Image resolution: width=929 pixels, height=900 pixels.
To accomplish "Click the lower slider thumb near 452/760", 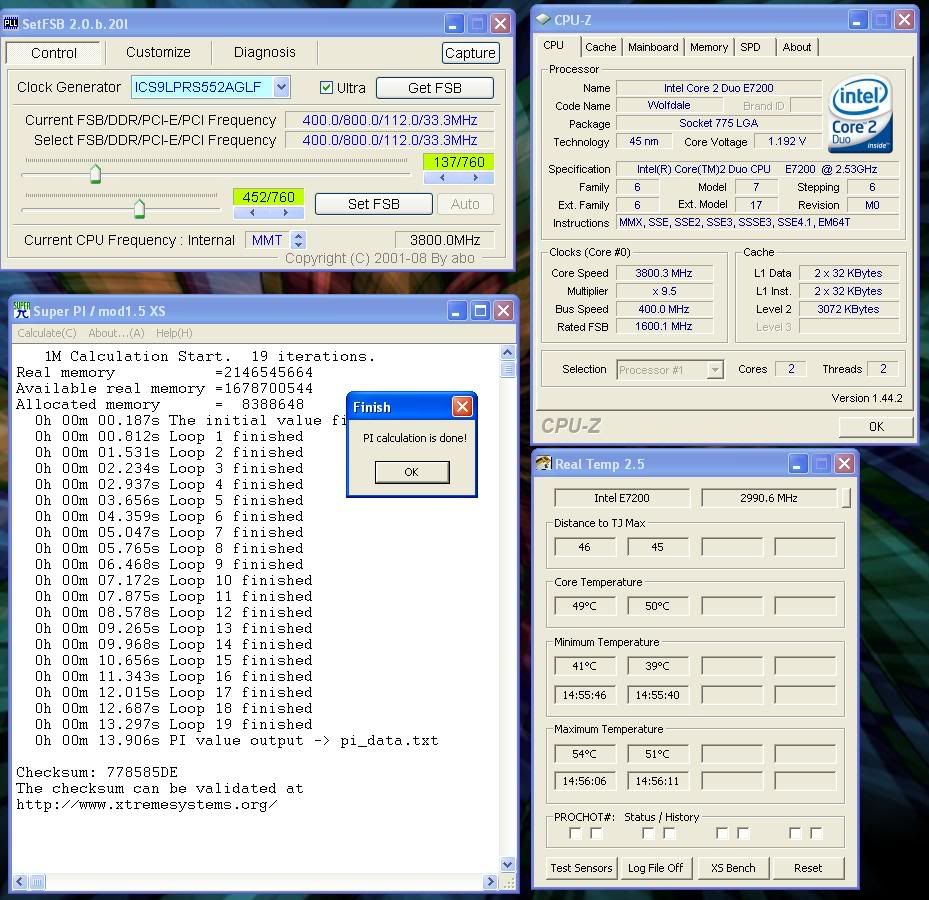I will pyautogui.click(x=139, y=209).
